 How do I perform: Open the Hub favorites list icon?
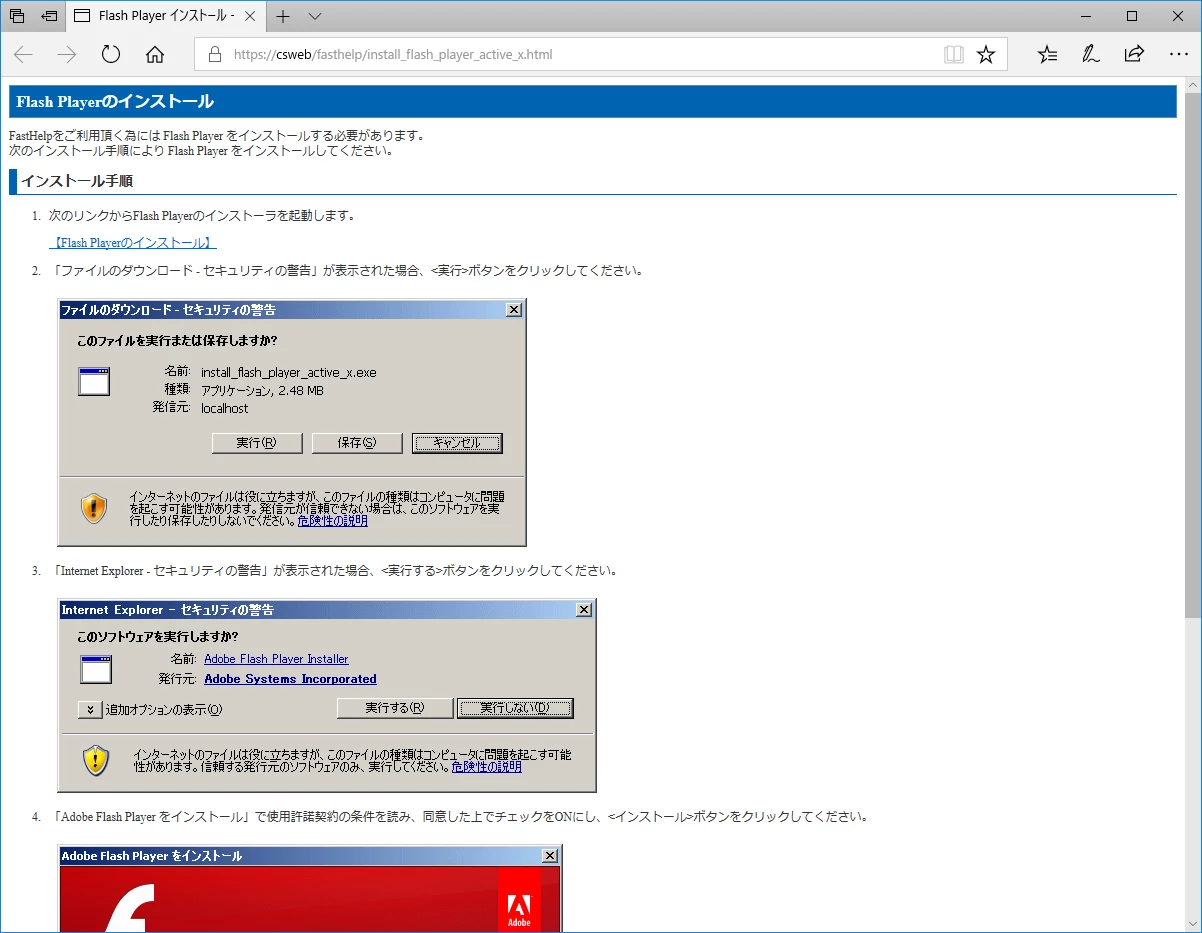1048,55
